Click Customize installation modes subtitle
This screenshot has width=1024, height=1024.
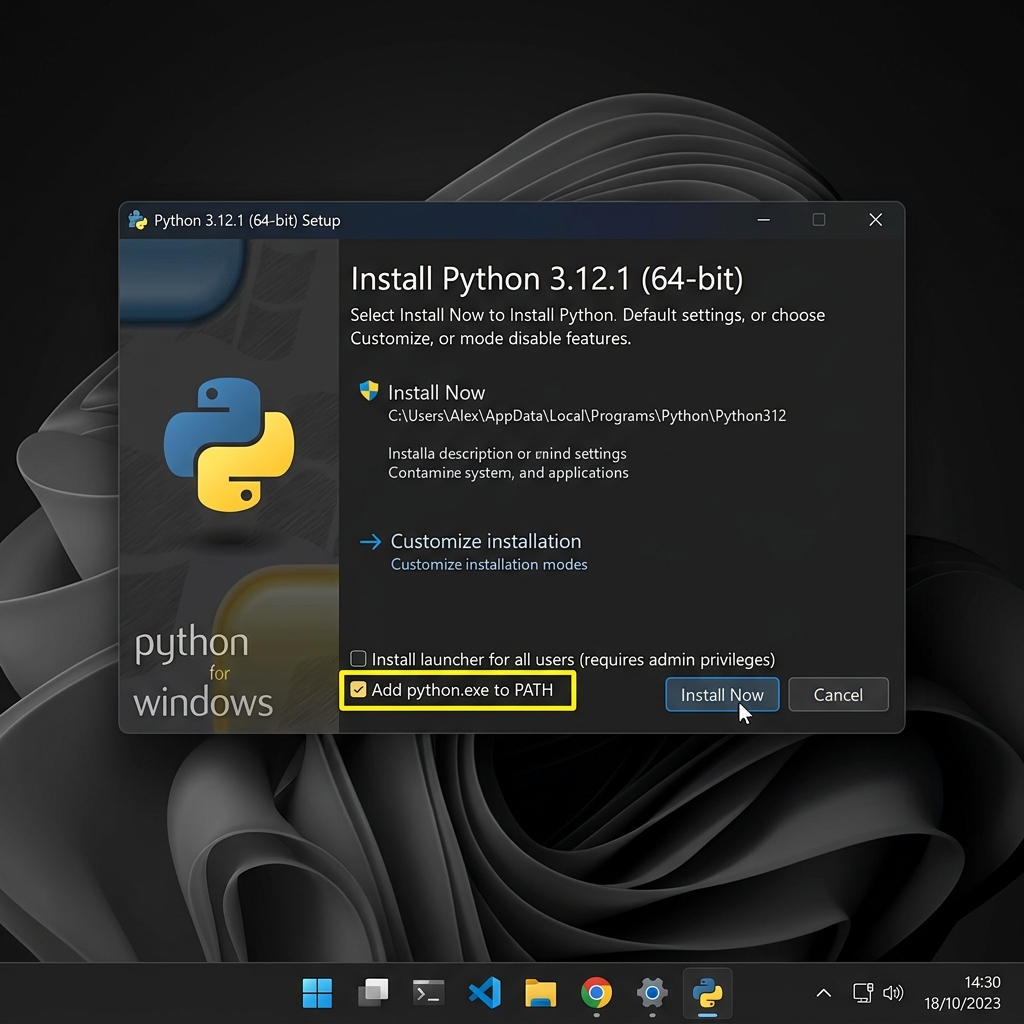click(x=488, y=564)
